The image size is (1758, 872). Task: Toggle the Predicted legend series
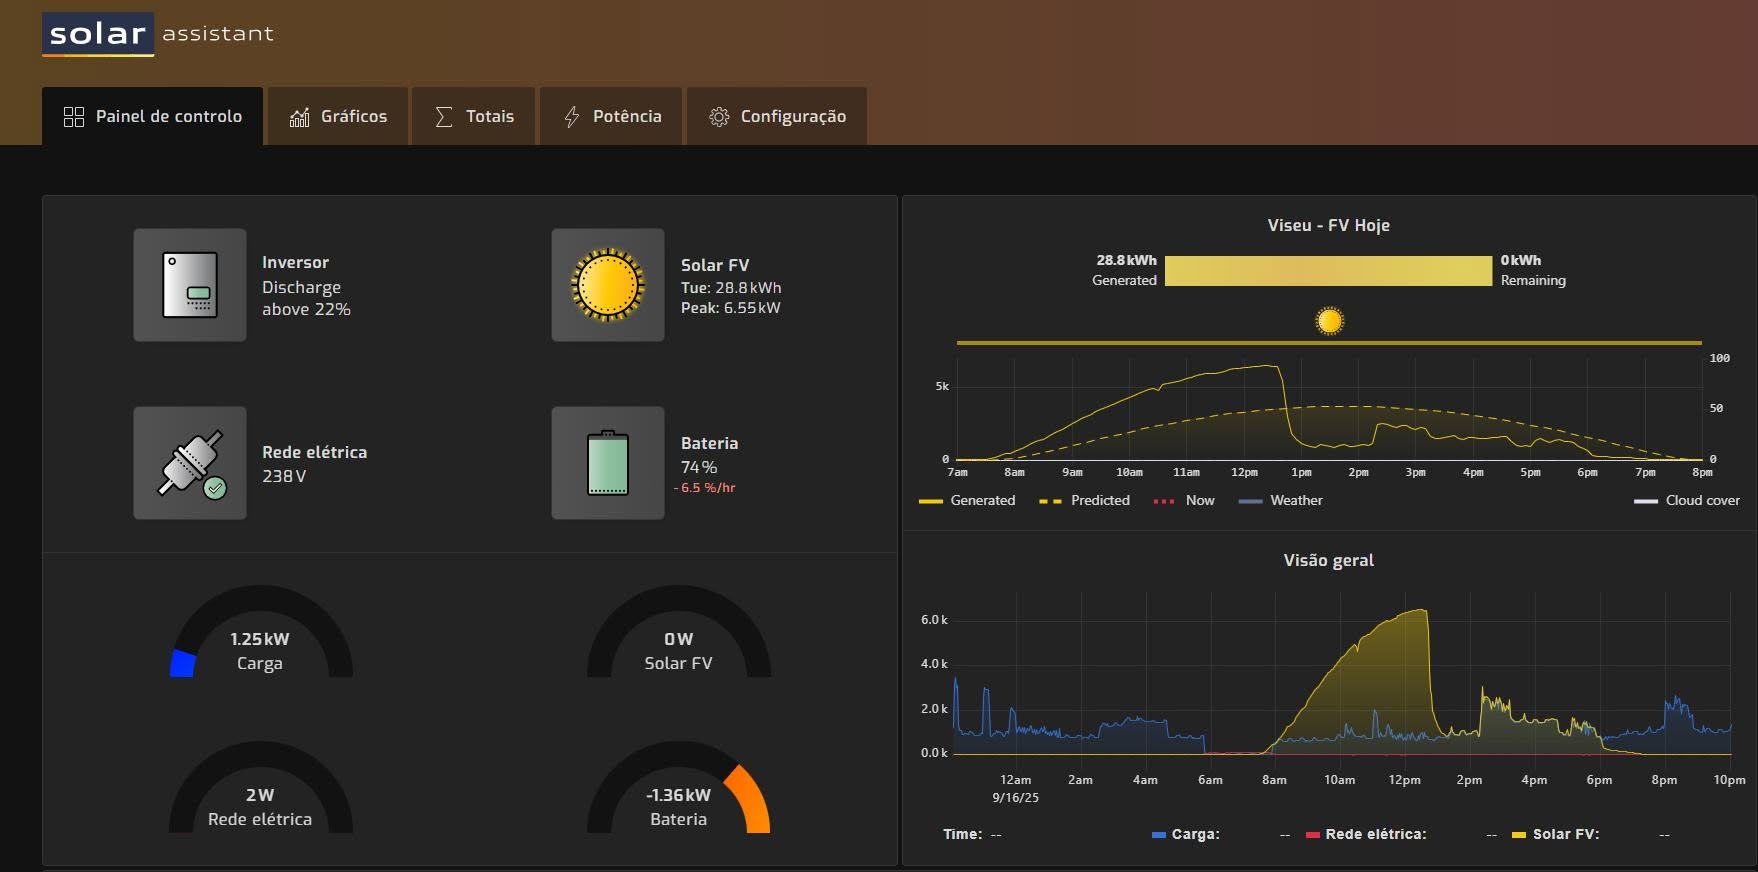click(1085, 500)
